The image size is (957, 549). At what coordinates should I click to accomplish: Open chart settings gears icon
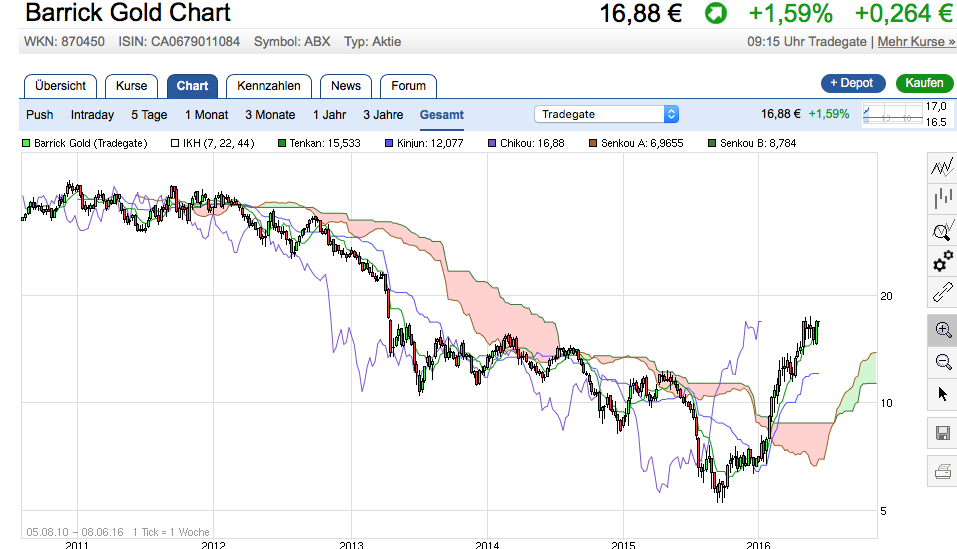(x=941, y=263)
